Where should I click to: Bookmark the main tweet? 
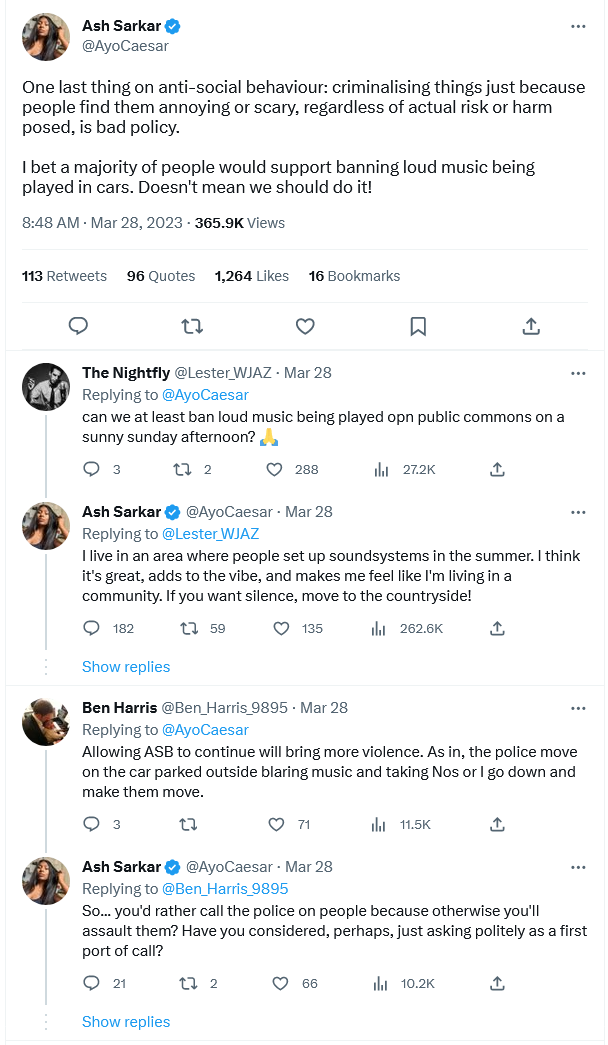(418, 325)
